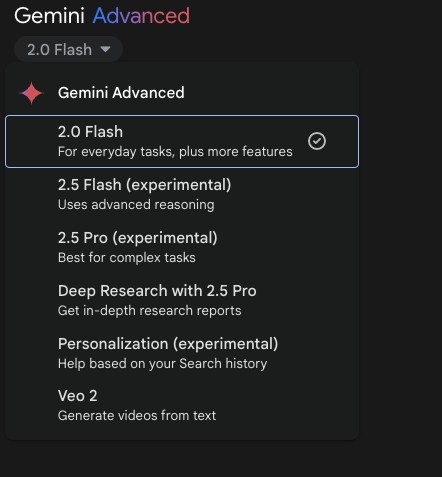Click the '2.0 Flash' label in selector pill
This screenshot has width=442, height=477.
(x=59, y=50)
